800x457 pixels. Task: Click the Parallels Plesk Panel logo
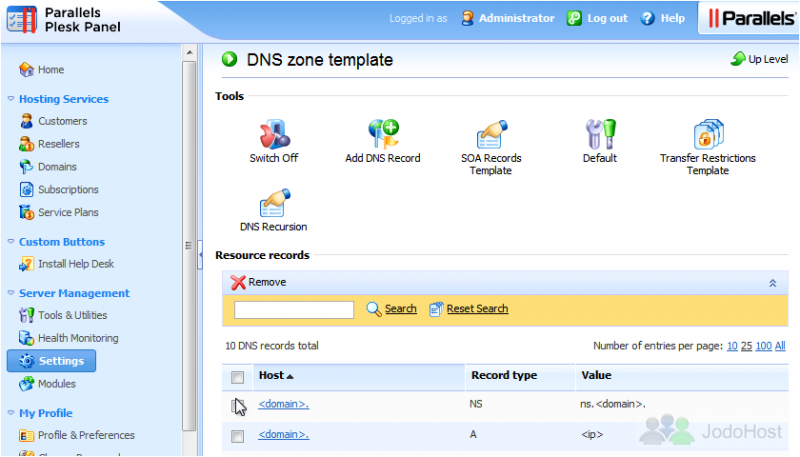tap(64, 20)
